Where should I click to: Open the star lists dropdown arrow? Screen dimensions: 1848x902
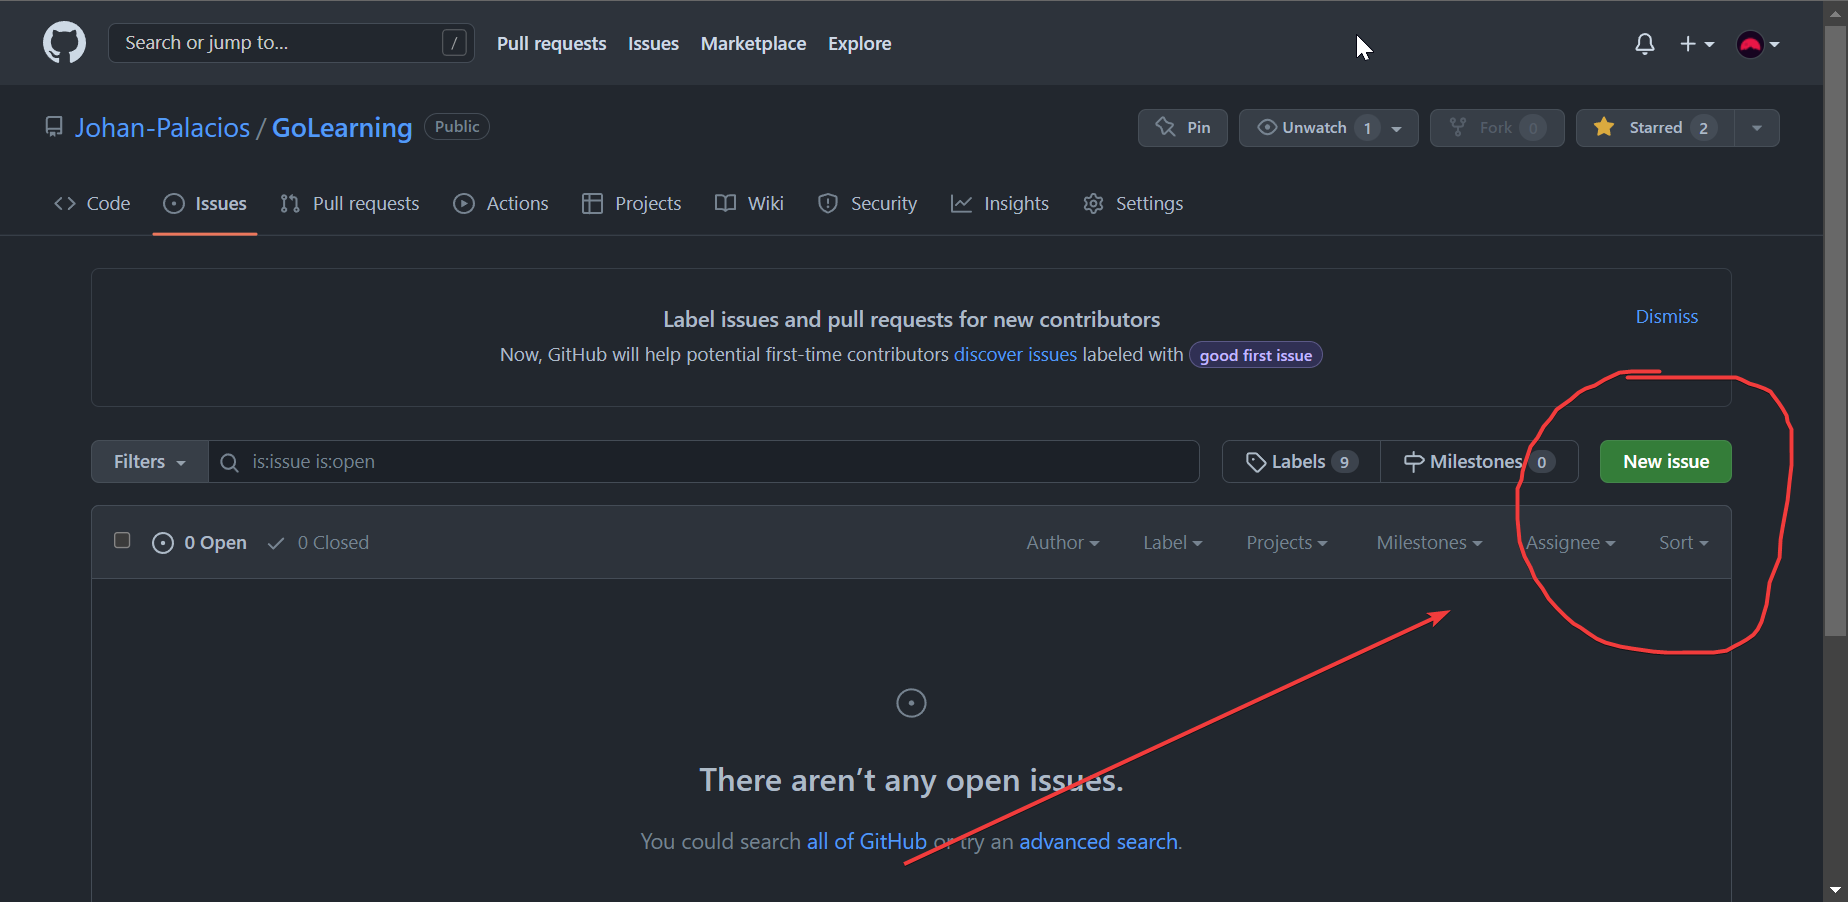coord(1757,128)
